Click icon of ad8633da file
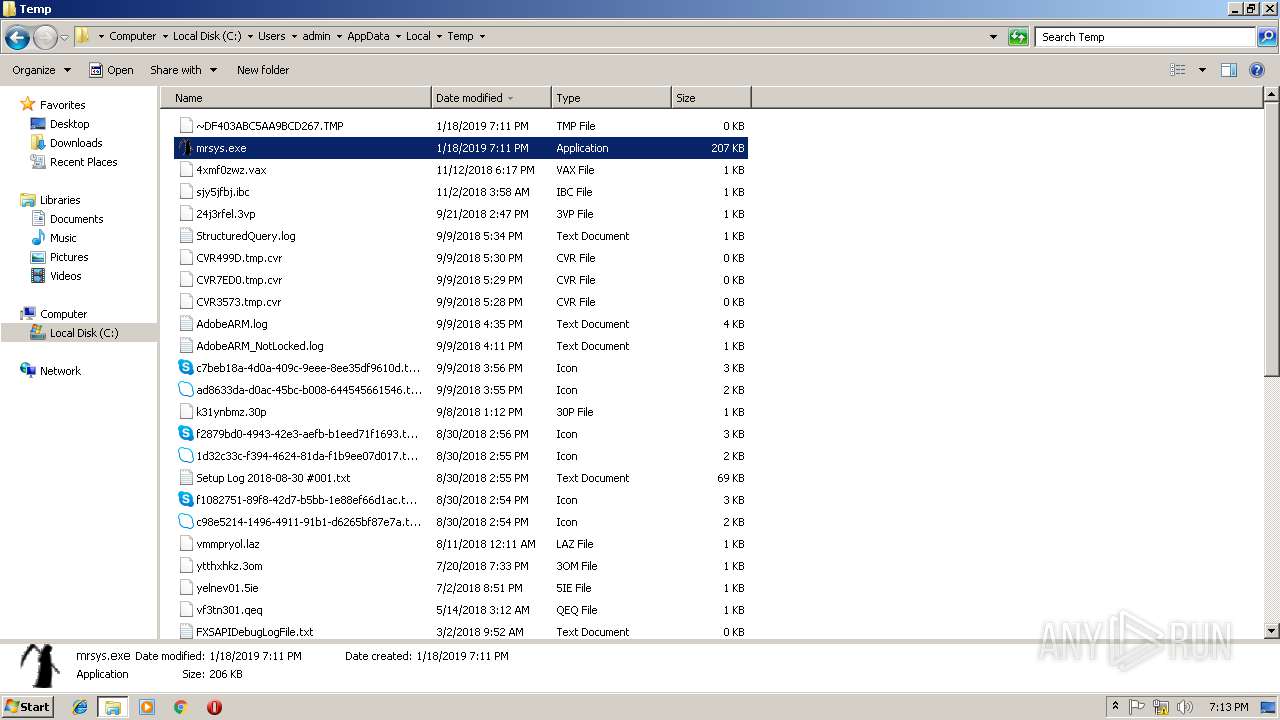 (x=185, y=390)
